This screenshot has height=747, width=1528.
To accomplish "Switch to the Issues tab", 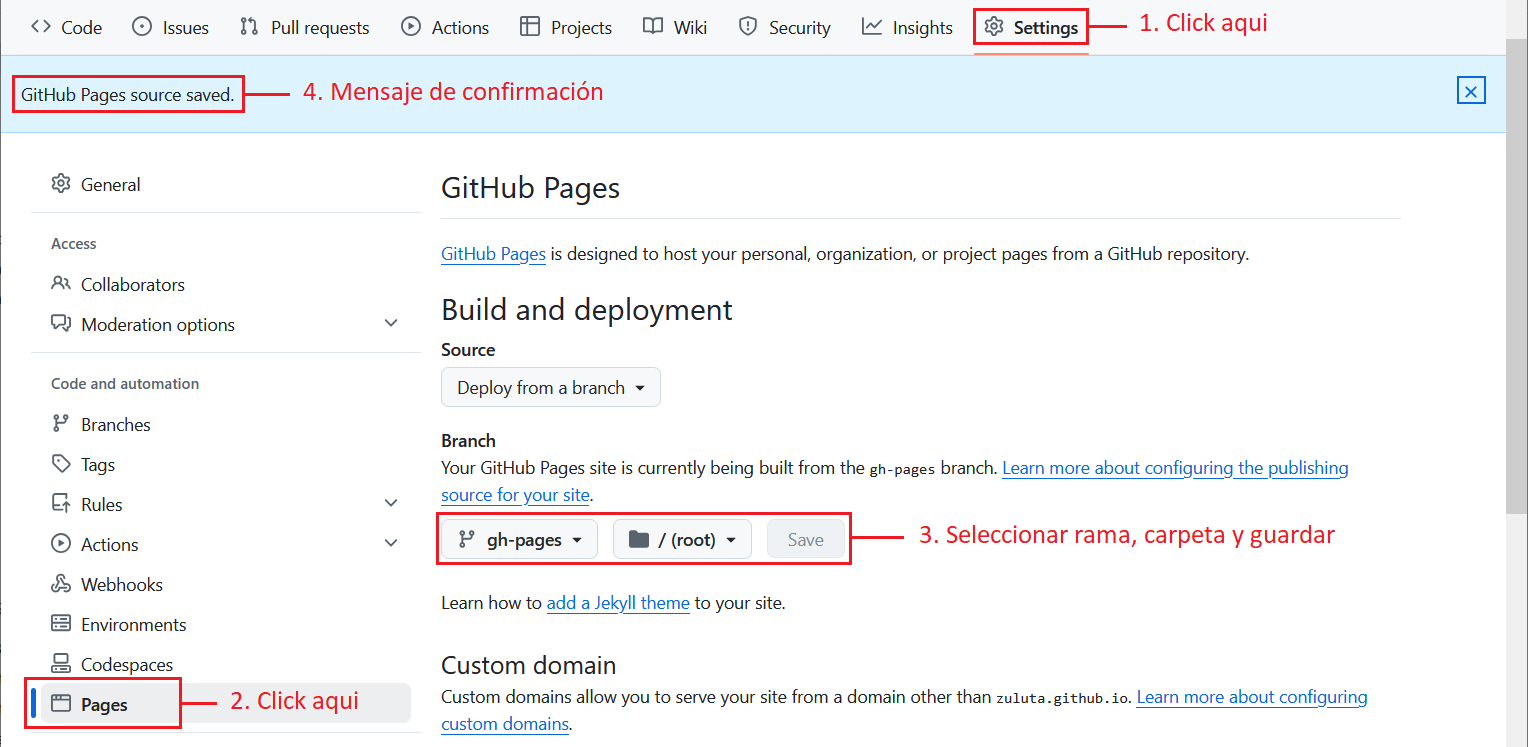I will click(x=171, y=27).
